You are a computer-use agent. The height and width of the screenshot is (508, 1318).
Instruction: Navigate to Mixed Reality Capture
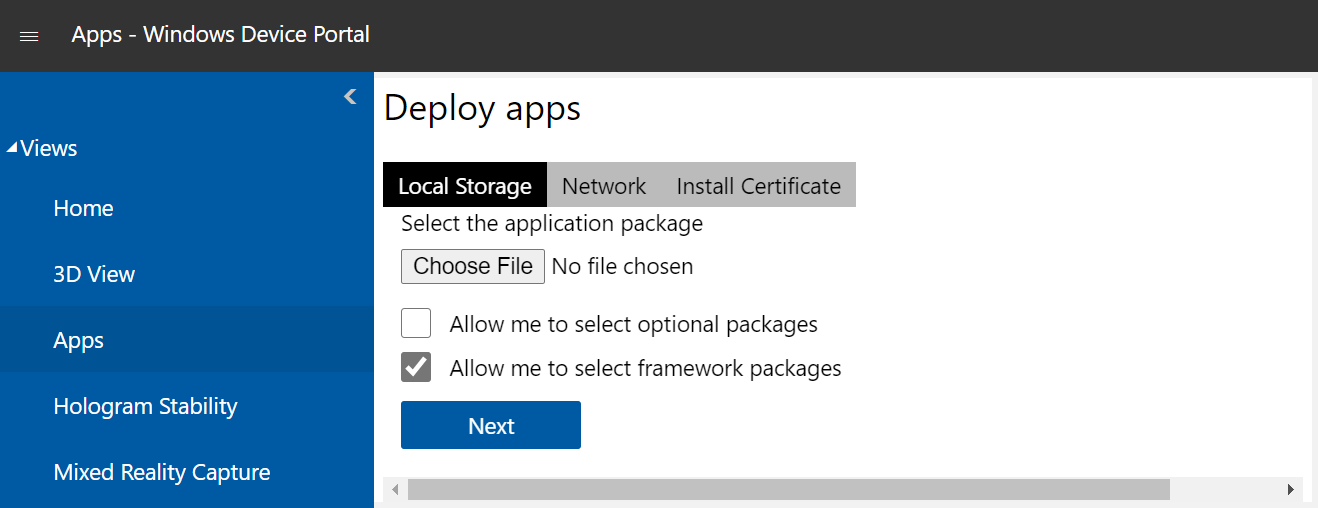[x=161, y=472]
